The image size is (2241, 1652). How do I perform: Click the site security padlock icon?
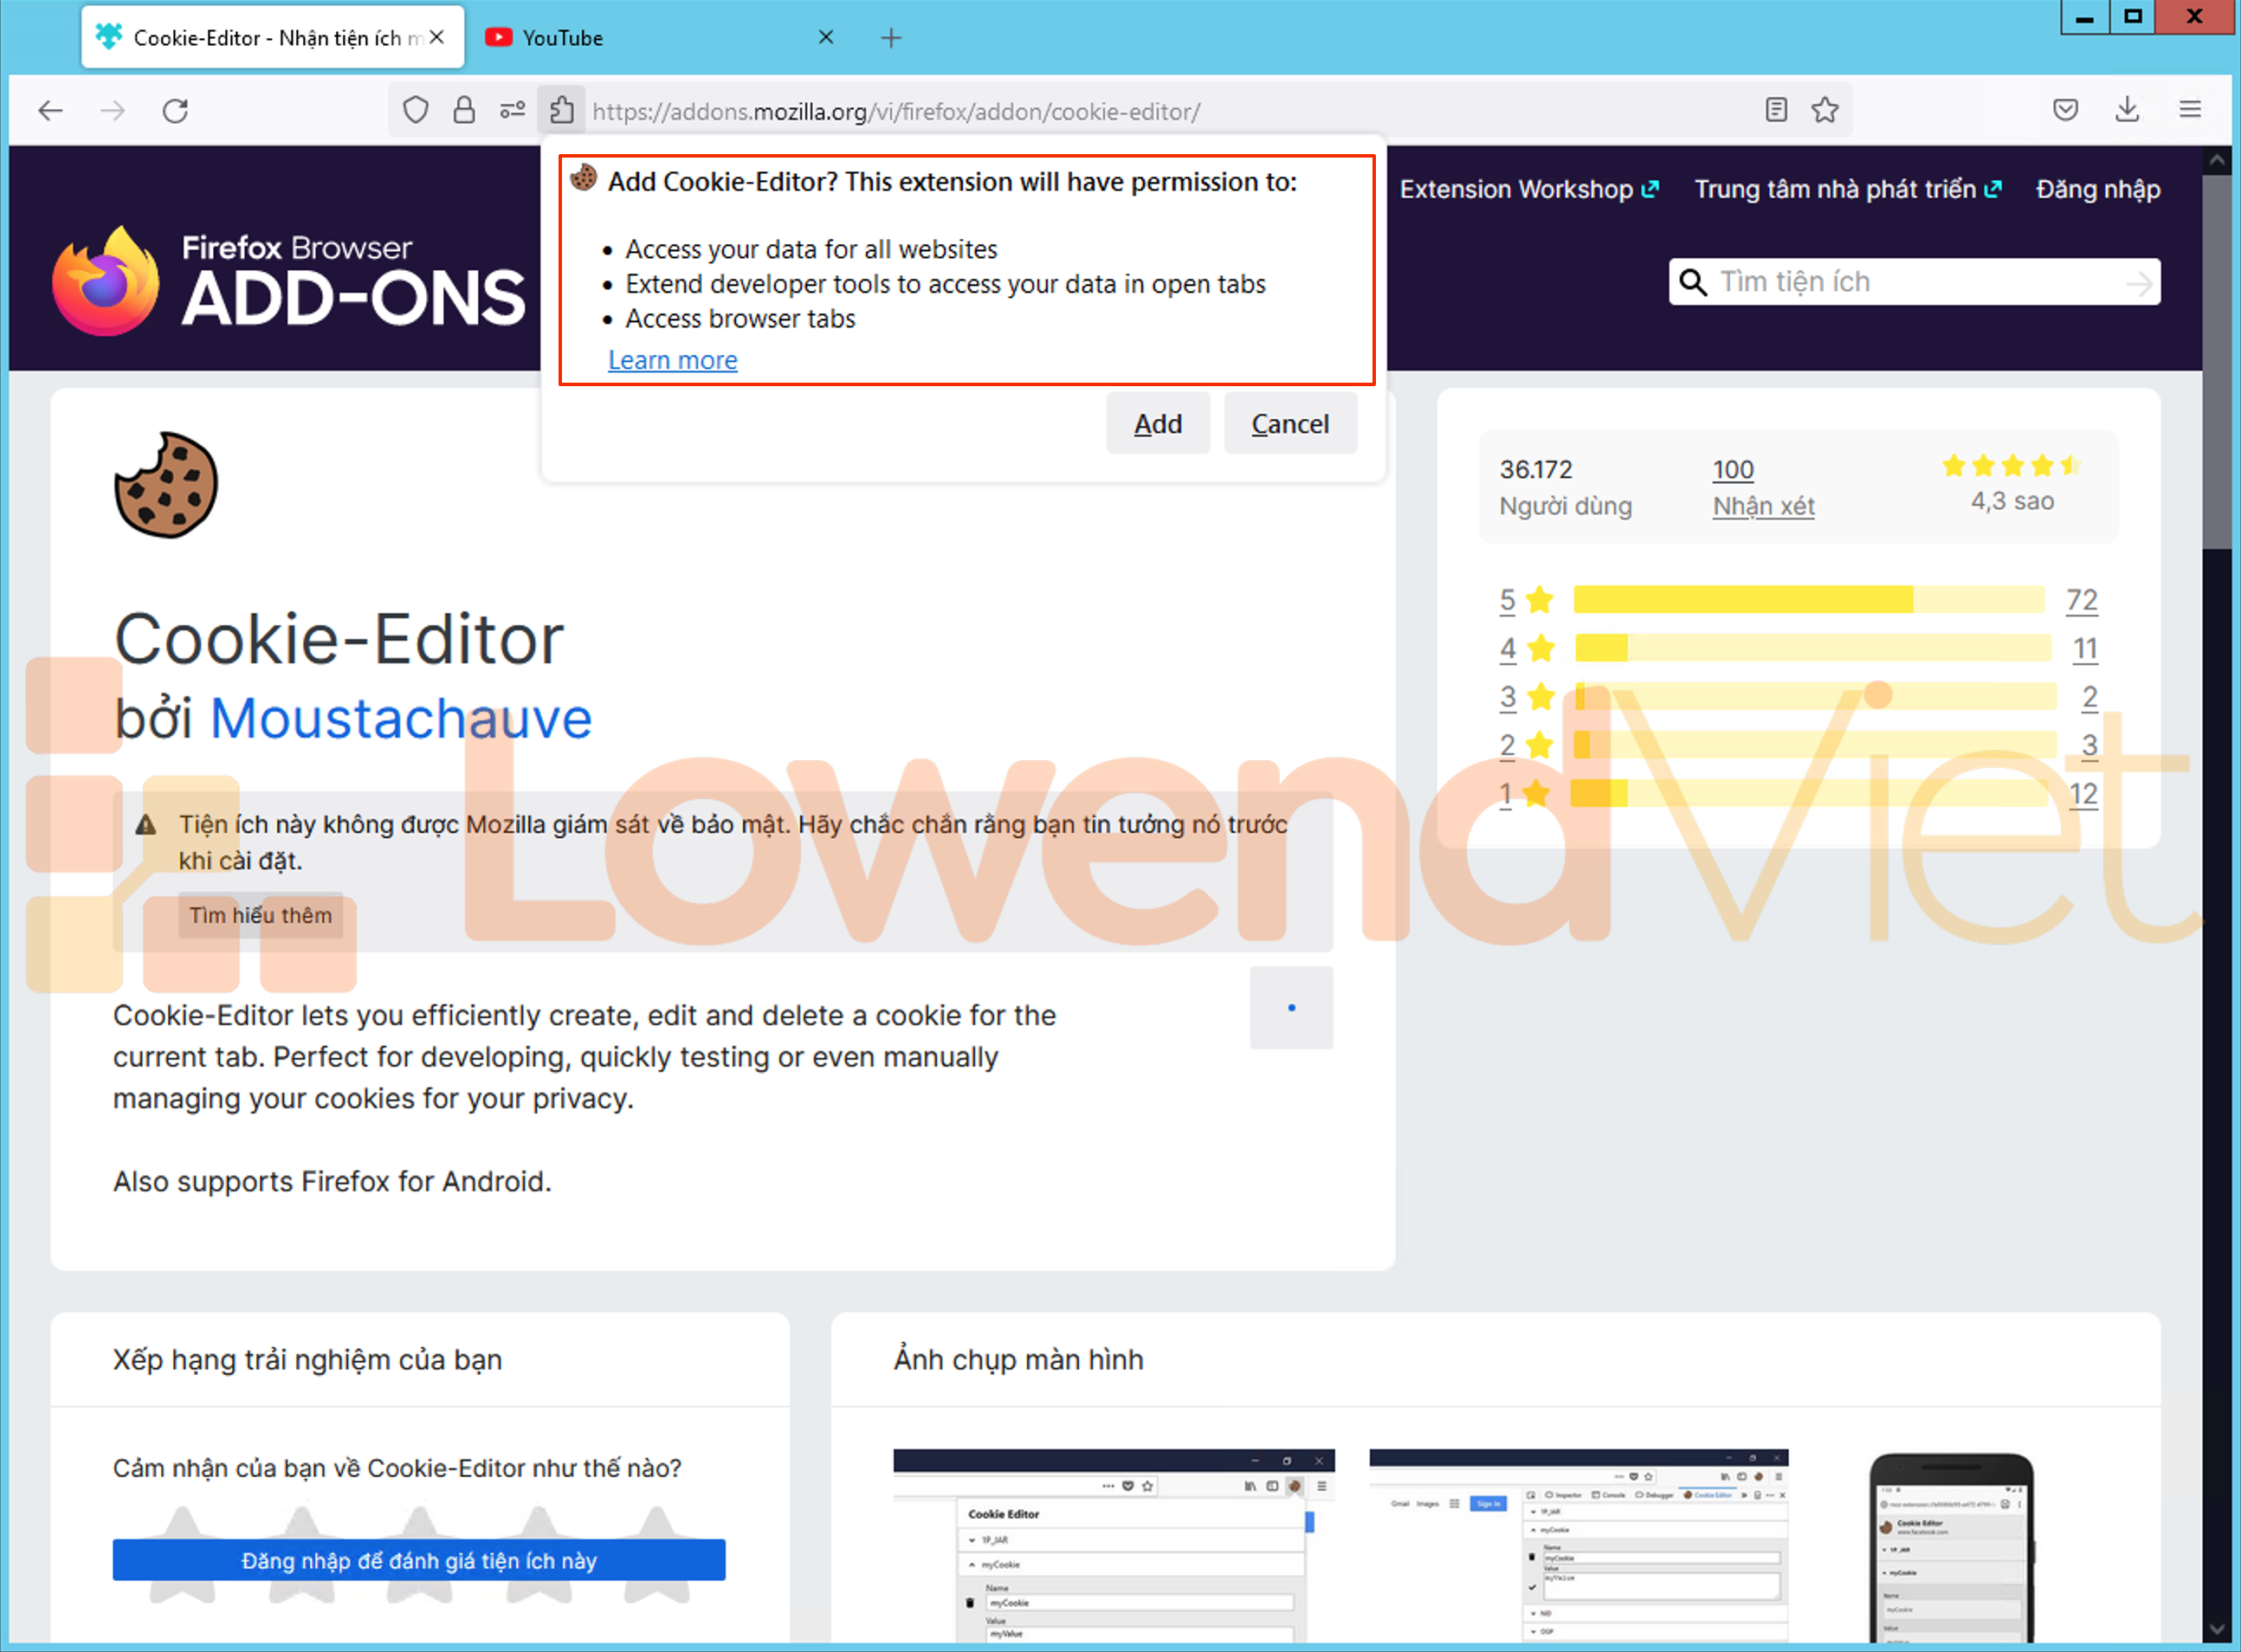pyautogui.click(x=464, y=110)
